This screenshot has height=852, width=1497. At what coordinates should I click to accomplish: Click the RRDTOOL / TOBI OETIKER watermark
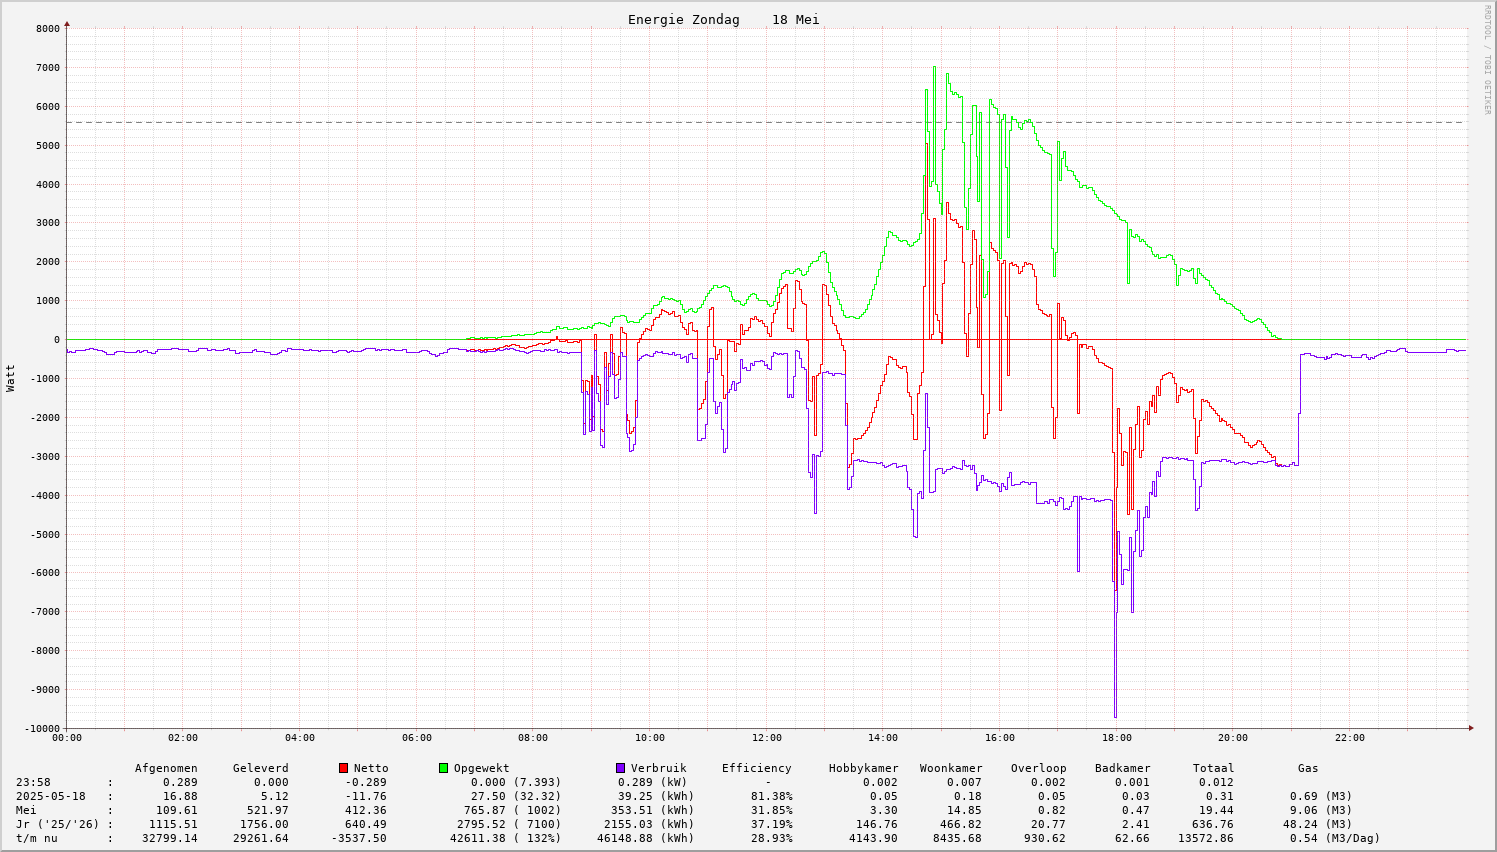pyautogui.click(x=1487, y=60)
